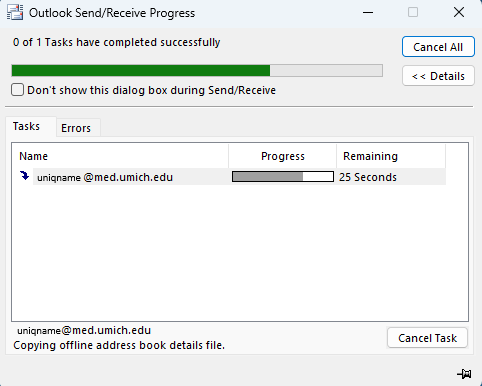482x386 pixels.
Task: Click the Outlook Send/Receive icon in title bar
Action: point(15,13)
